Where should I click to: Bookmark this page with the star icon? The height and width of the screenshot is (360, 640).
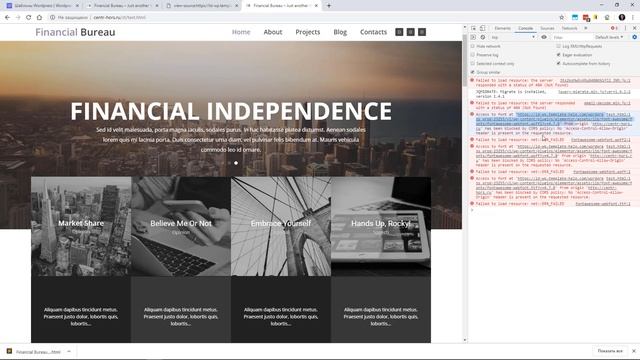click(x=562, y=18)
